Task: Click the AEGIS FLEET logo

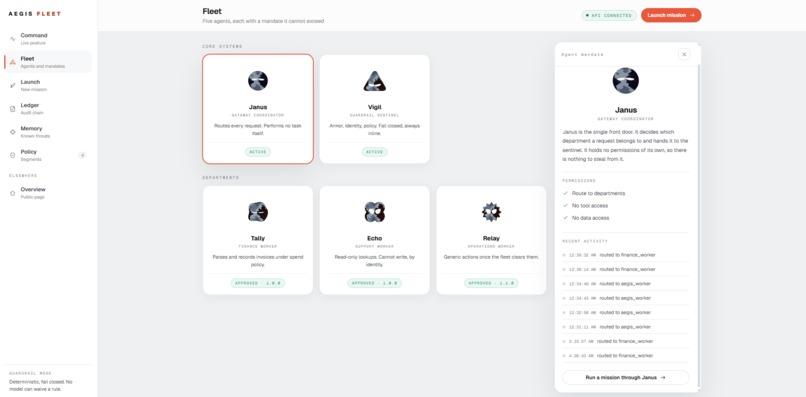Action: [35, 14]
